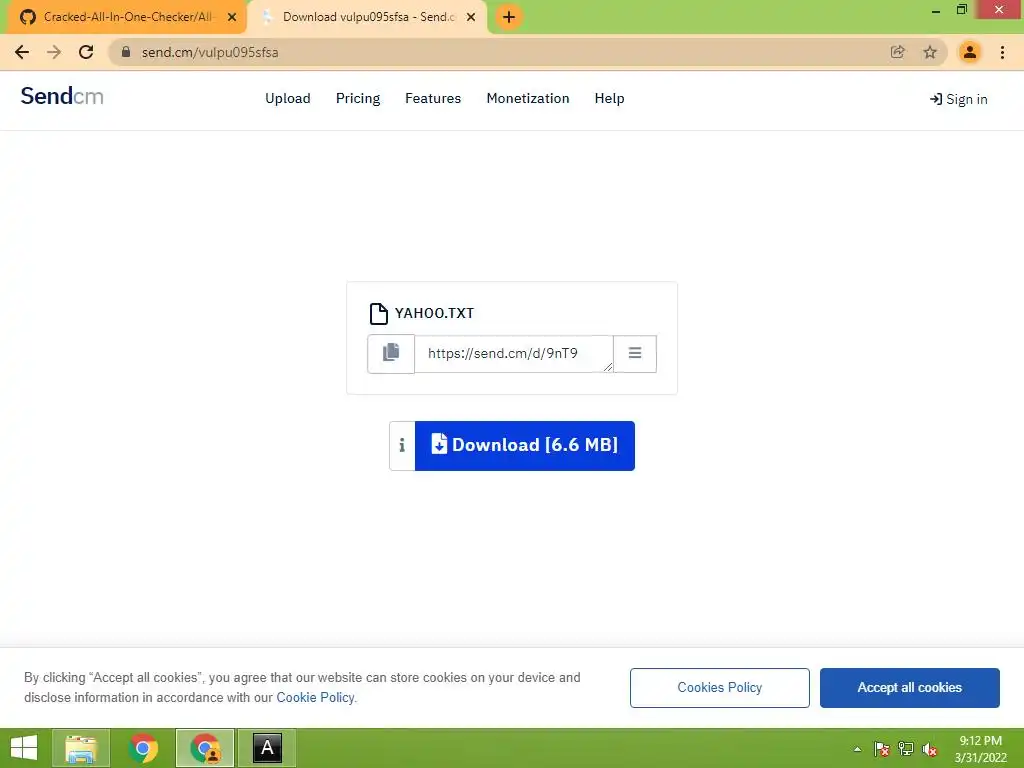This screenshot has height=768, width=1024.
Task: Click the padlock site info icon
Action: point(126,52)
